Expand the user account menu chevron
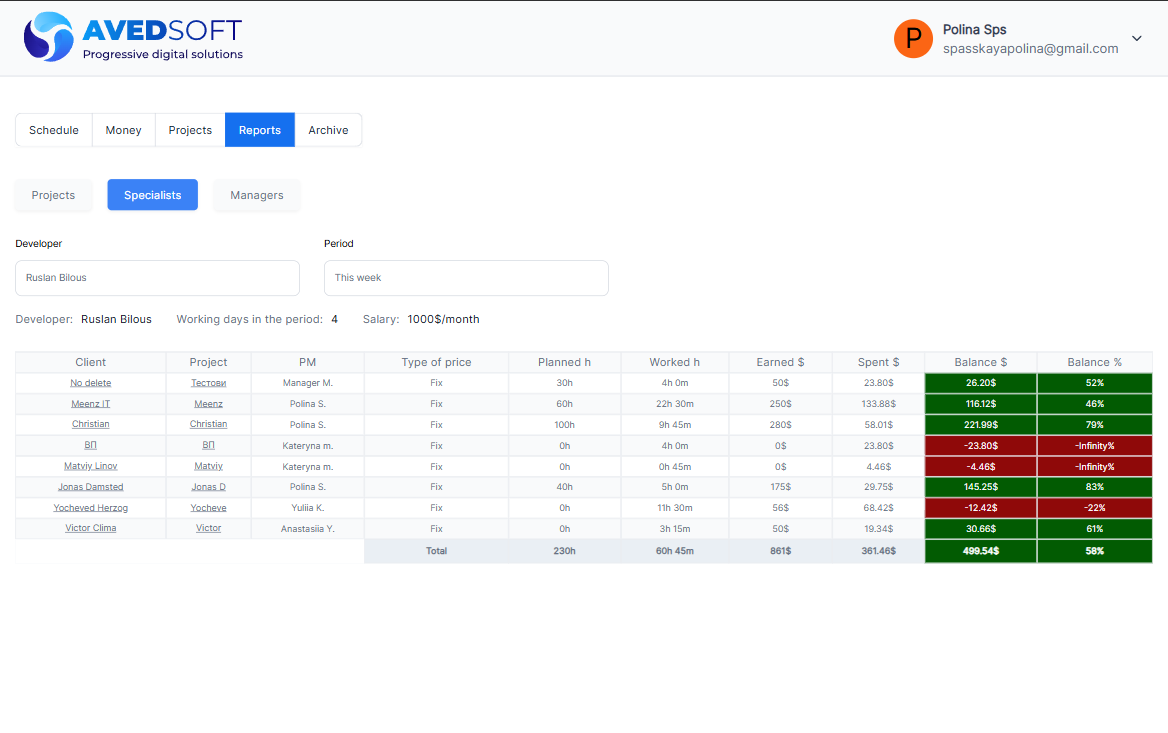Screen dimensions: 1168x733 1136,39
